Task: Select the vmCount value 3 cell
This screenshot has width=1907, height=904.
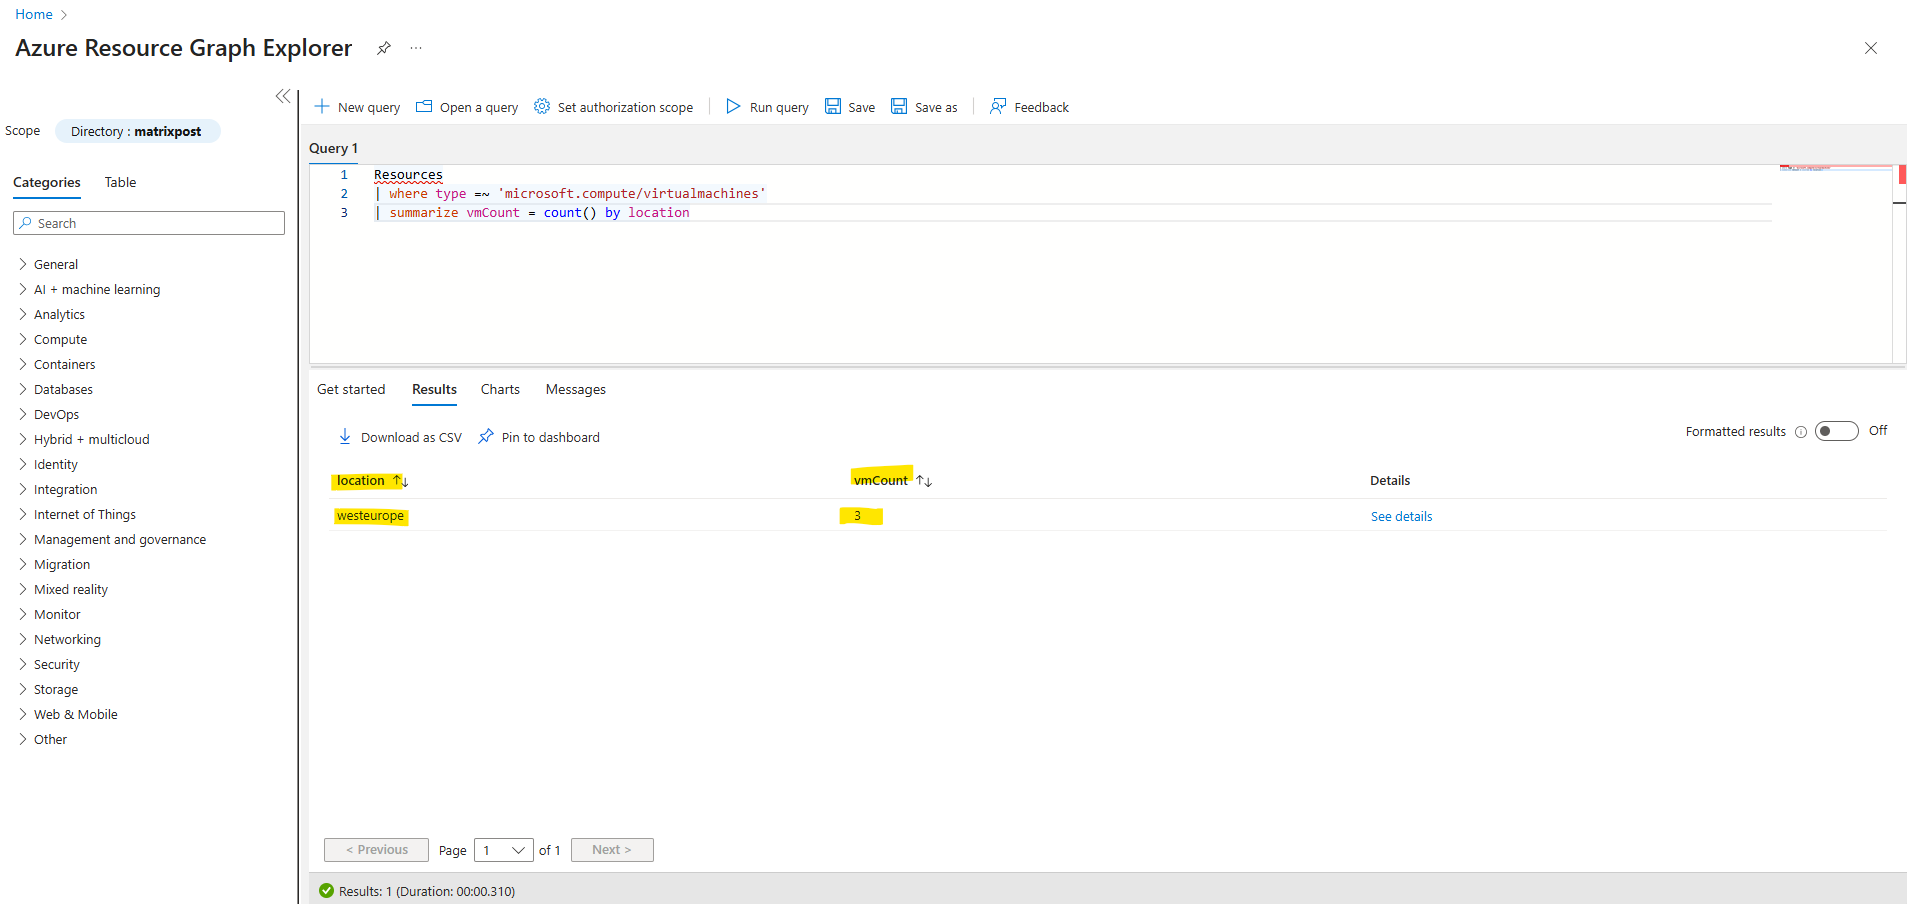Action: [857, 516]
